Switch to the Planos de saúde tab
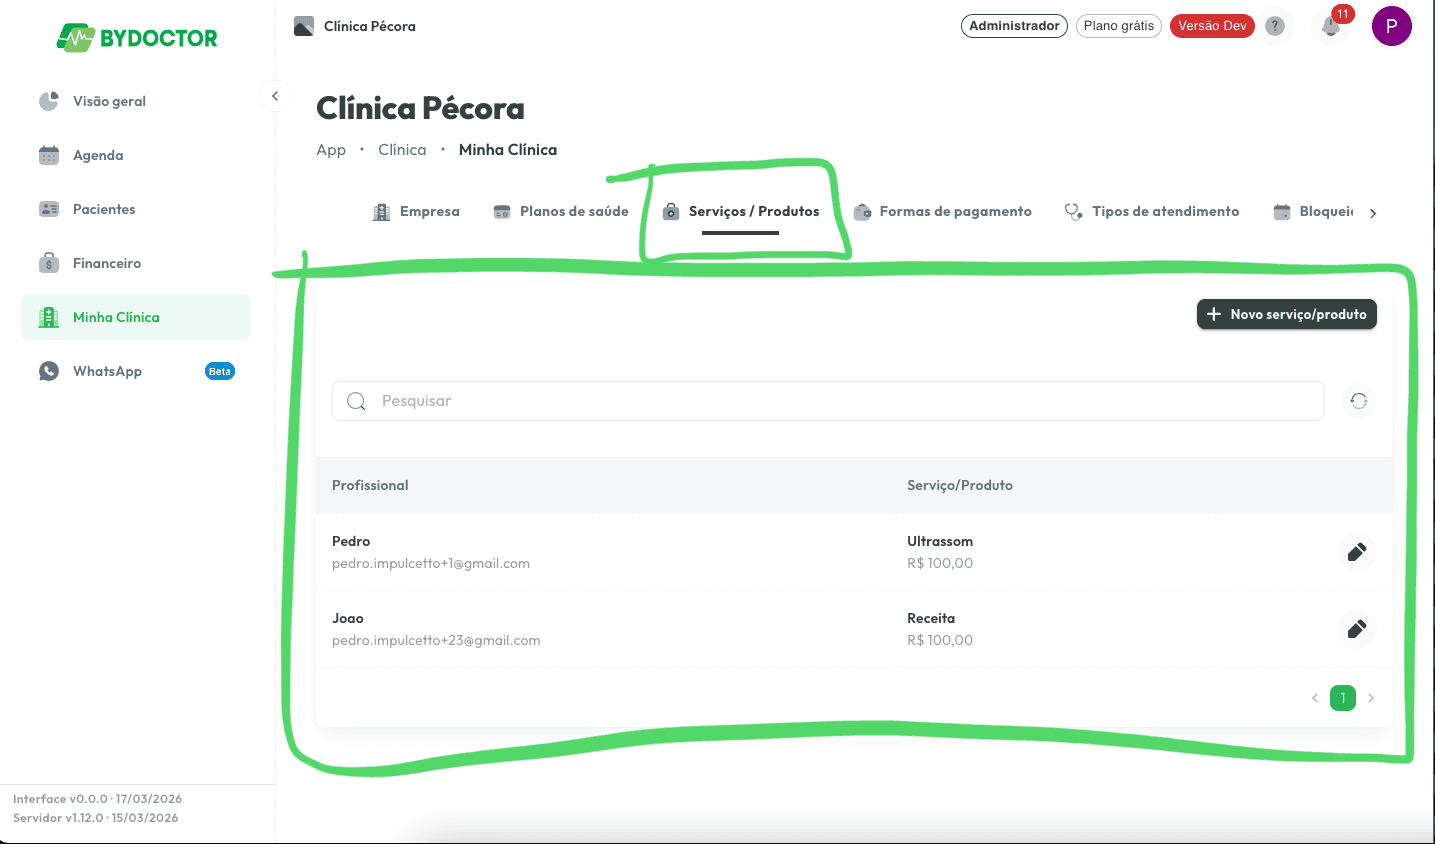This screenshot has height=844, width=1435. point(561,211)
